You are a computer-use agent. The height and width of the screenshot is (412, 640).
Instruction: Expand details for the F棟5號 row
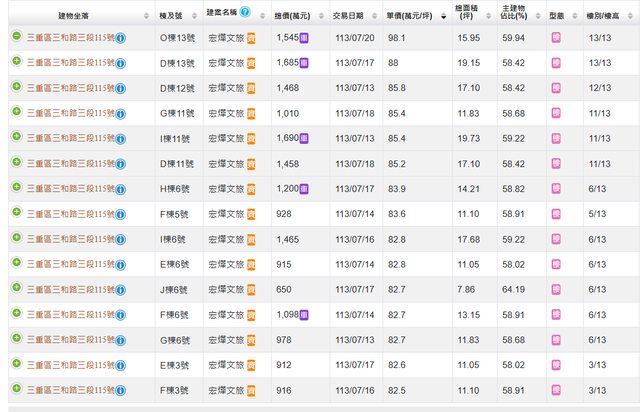(17, 212)
